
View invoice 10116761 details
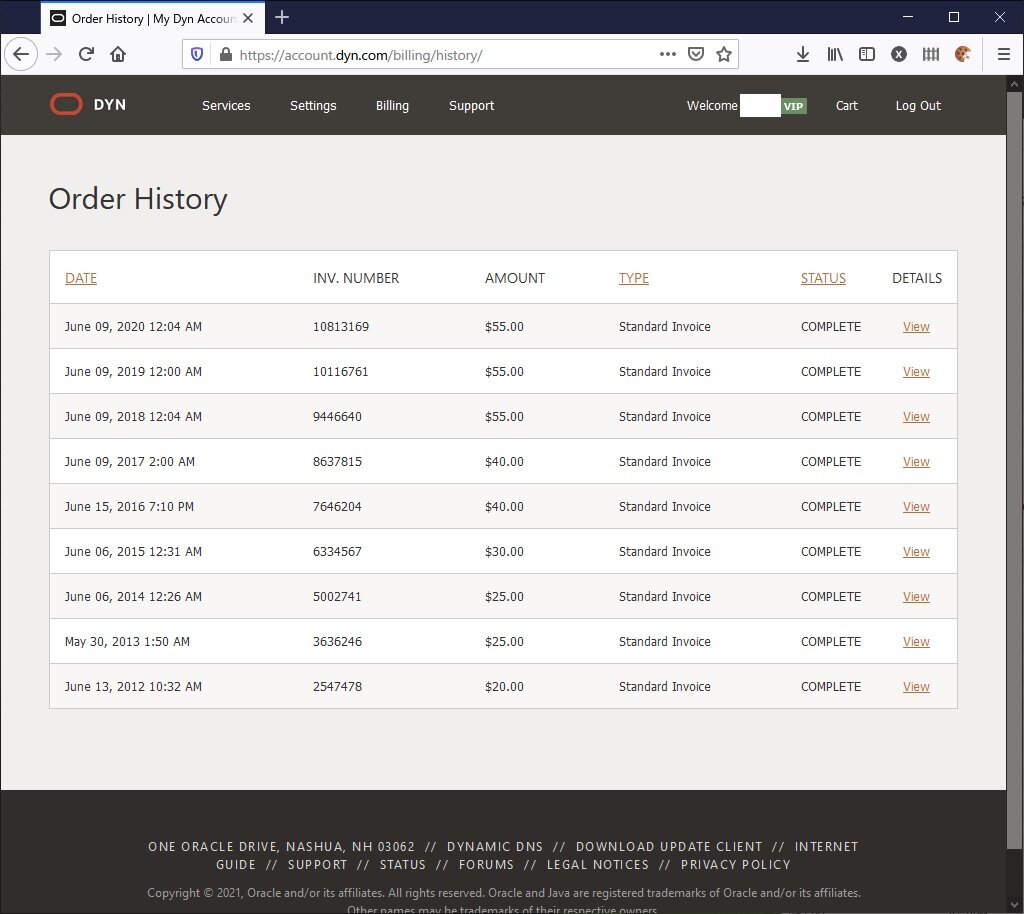tap(916, 371)
